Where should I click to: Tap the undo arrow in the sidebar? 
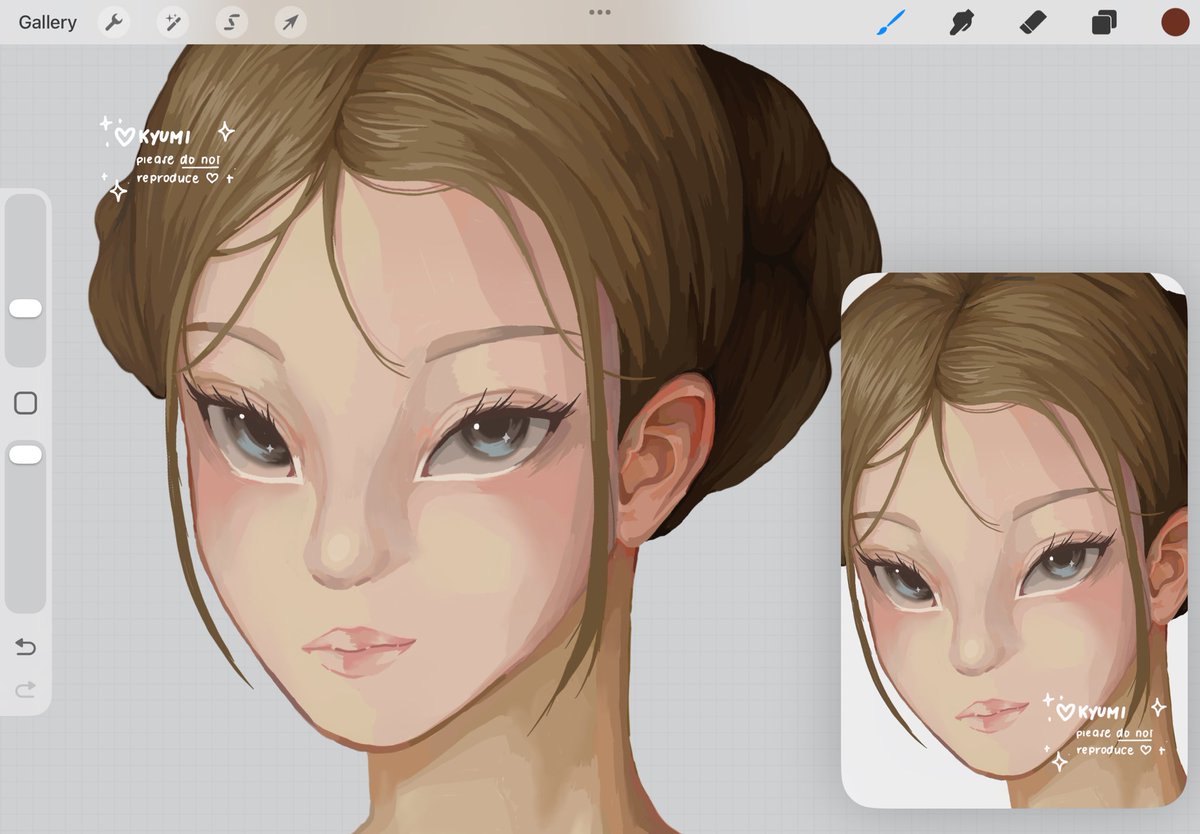tap(25, 647)
